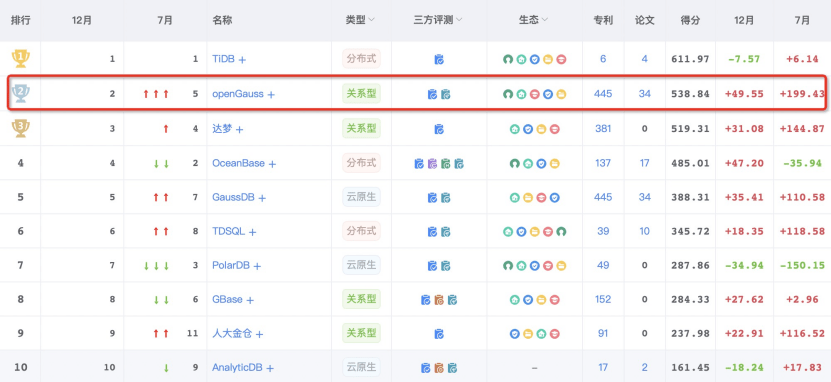Click the plus icon next to AnalyticDB
Screen dimensions: 831x382
[270, 368]
